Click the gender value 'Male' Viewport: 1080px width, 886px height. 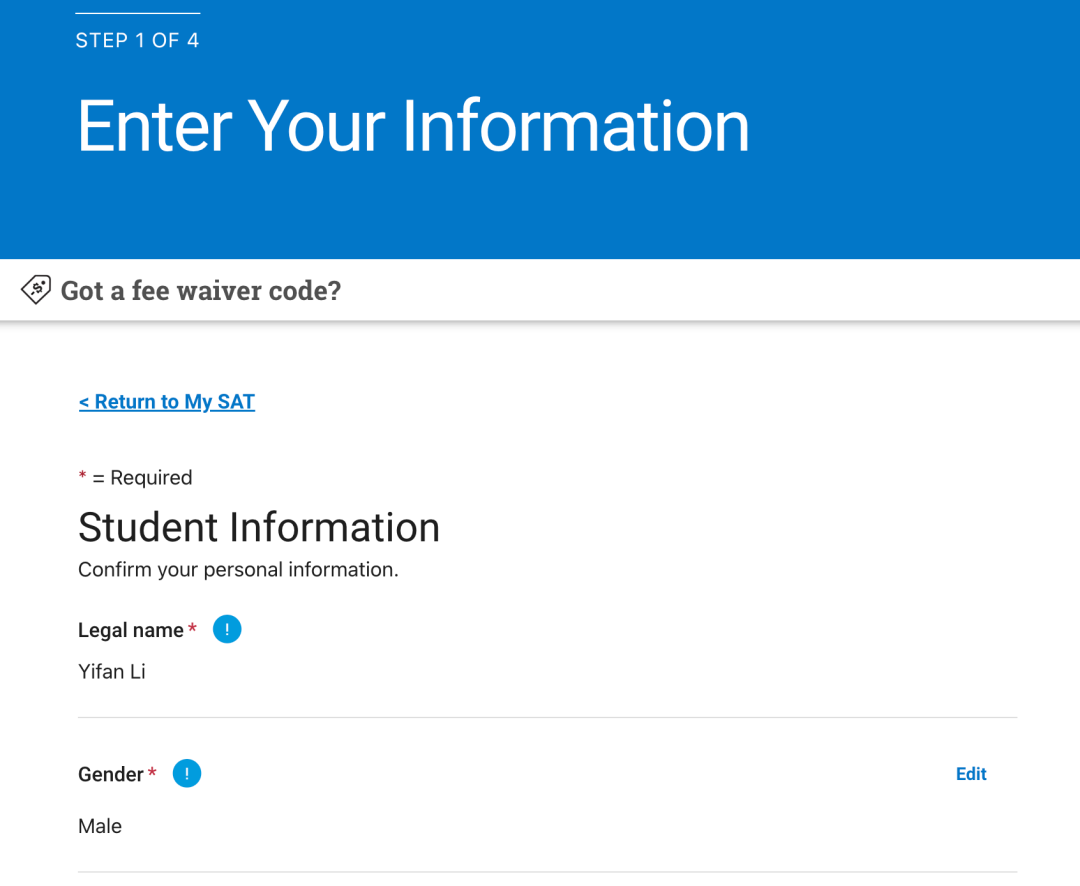[x=100, y=826]
